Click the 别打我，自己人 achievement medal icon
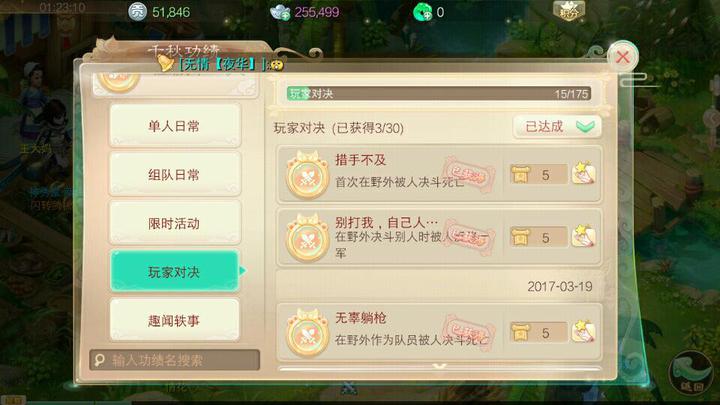This screenshot has width=720, height=405. click(x=307, y=238)
